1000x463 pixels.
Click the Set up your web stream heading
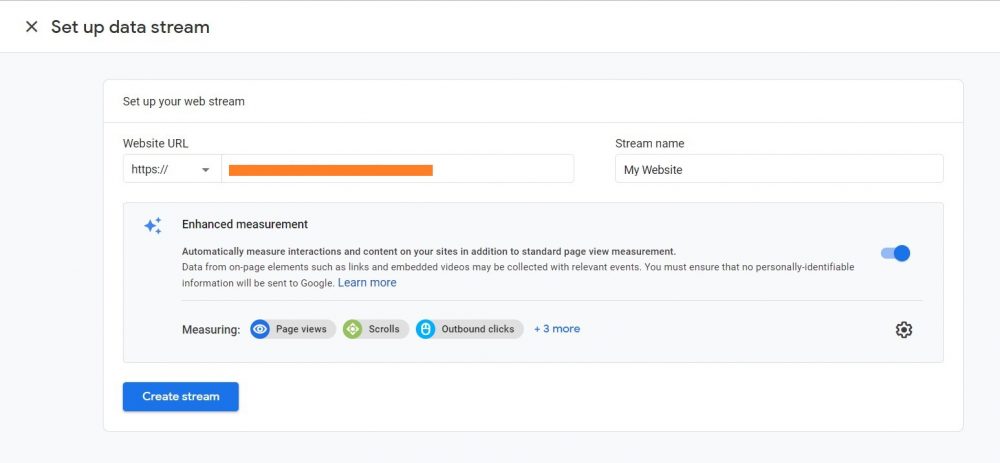click(184, 101)
